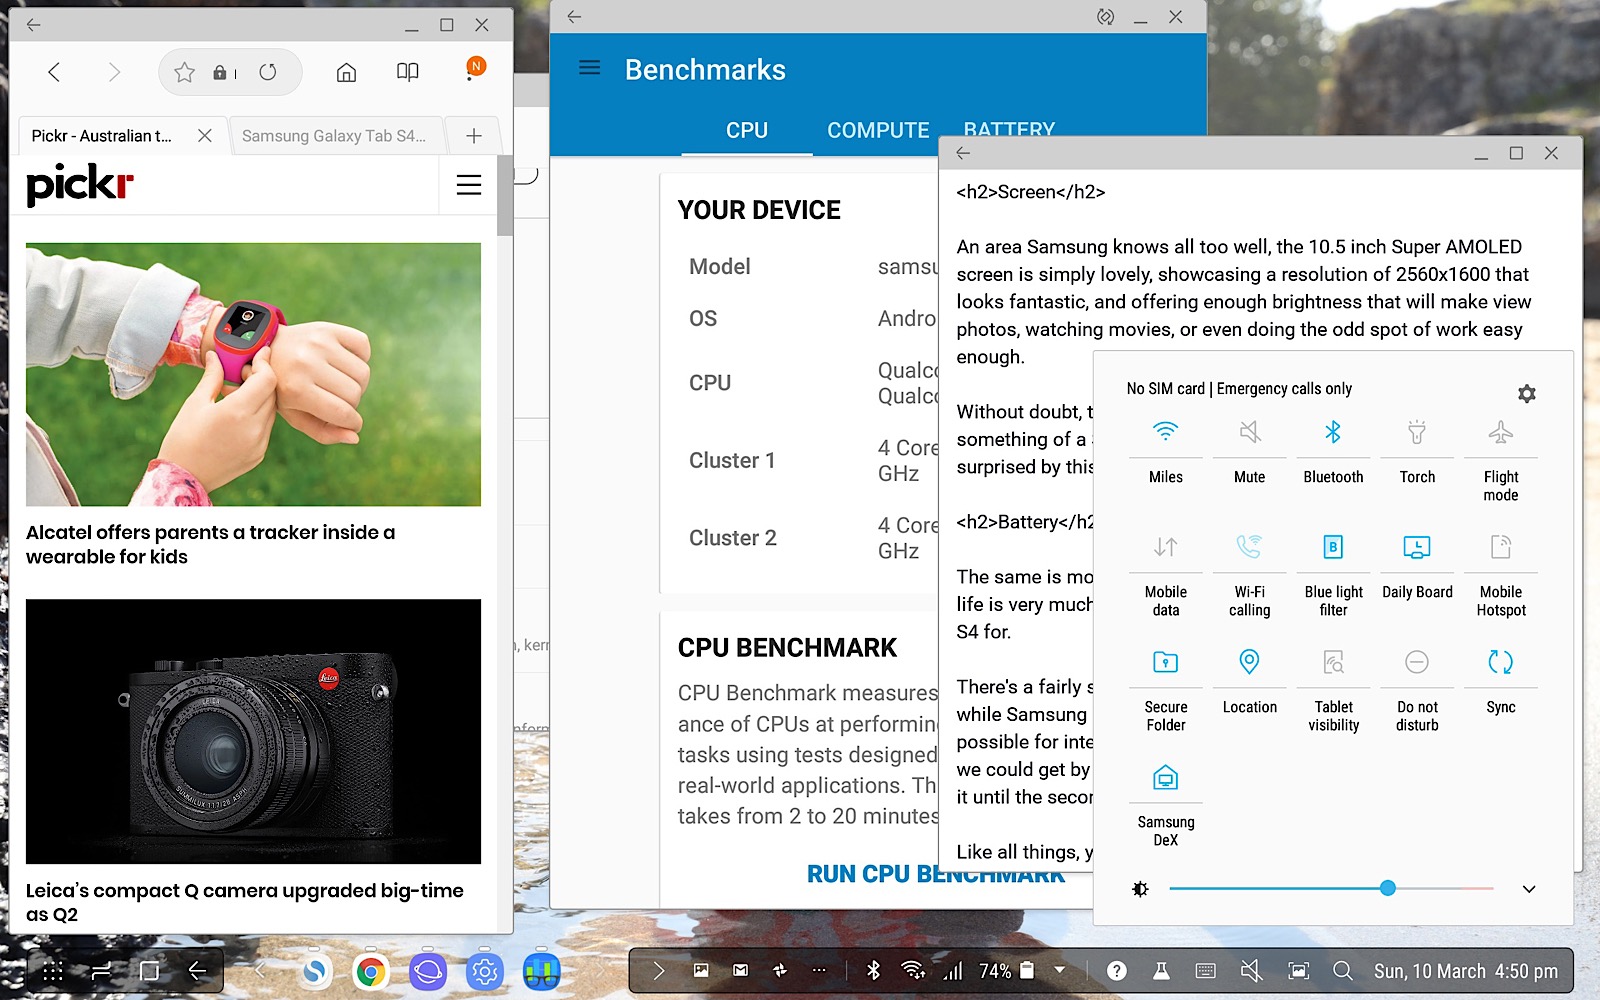
Task: Open search finder in the system tray
Action: click(x=1343, y=971)
